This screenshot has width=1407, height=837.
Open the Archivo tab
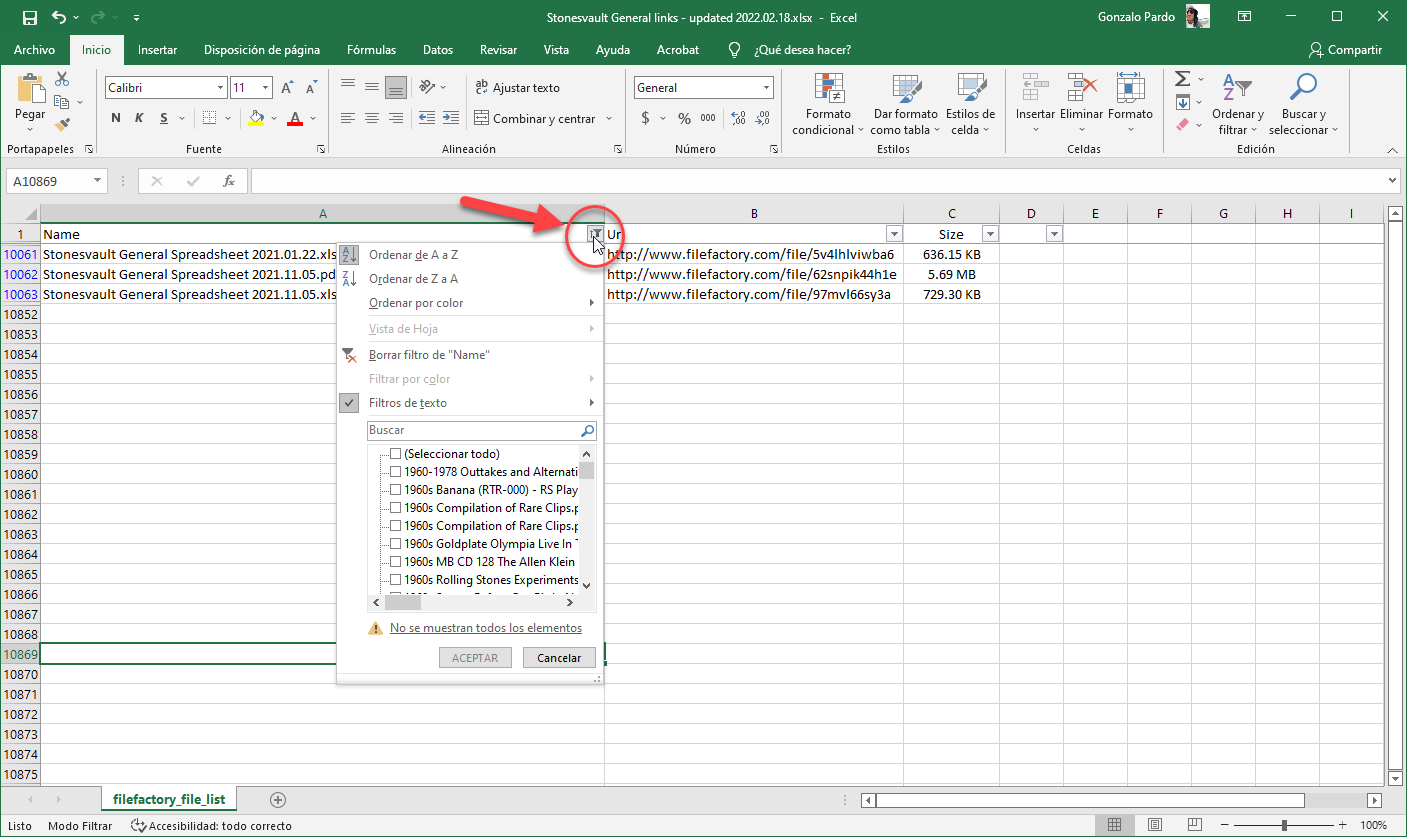[x=34, y=50]
